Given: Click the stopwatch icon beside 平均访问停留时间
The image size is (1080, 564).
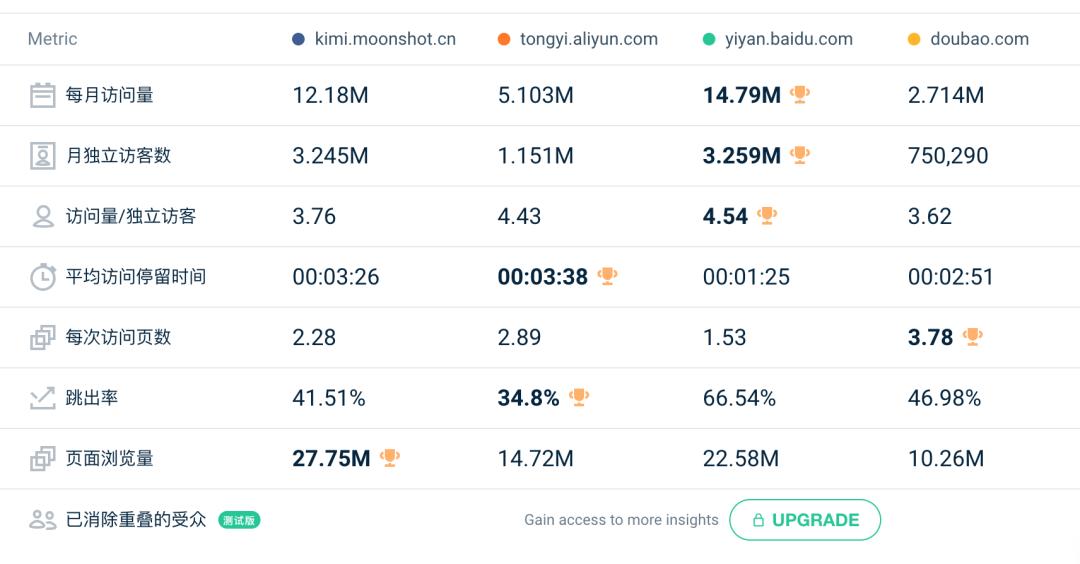Looking at the screenshot, I should point(42,277).
